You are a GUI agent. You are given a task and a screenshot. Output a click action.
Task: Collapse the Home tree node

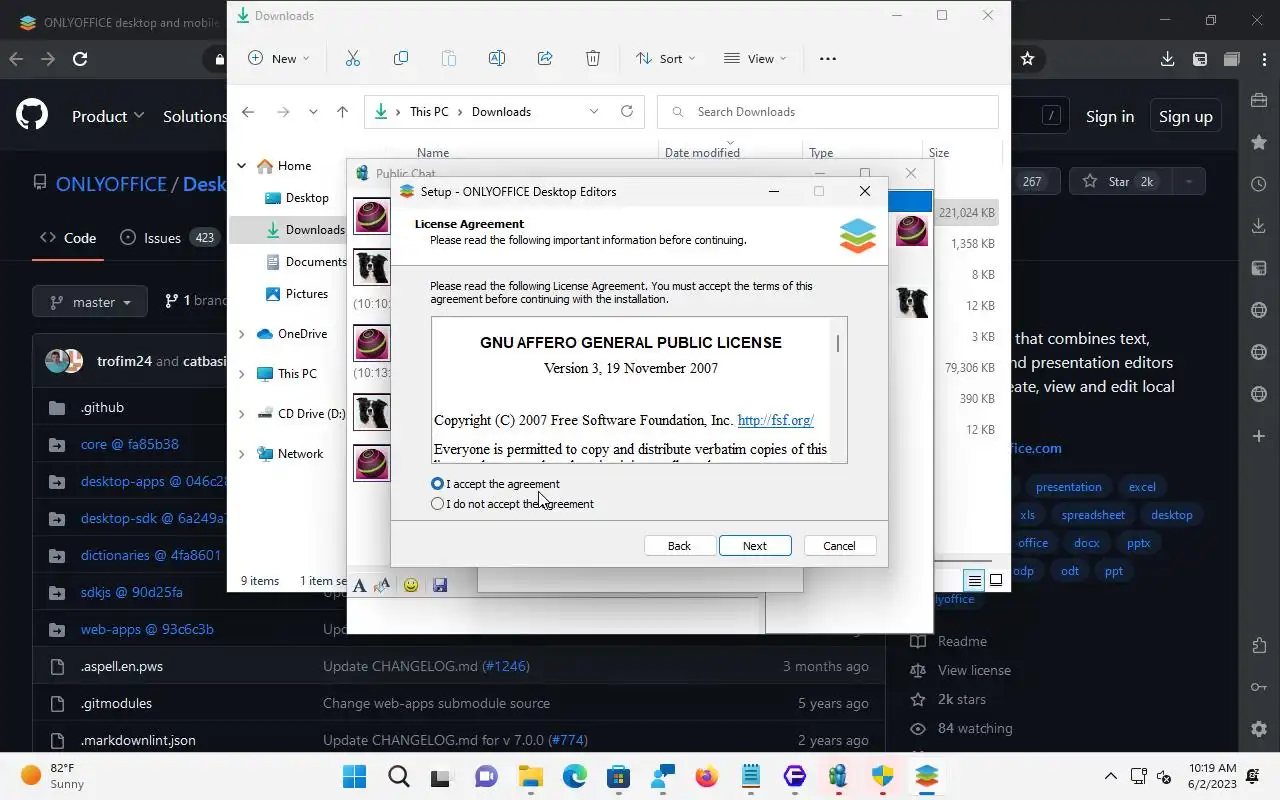coord(241,166)
